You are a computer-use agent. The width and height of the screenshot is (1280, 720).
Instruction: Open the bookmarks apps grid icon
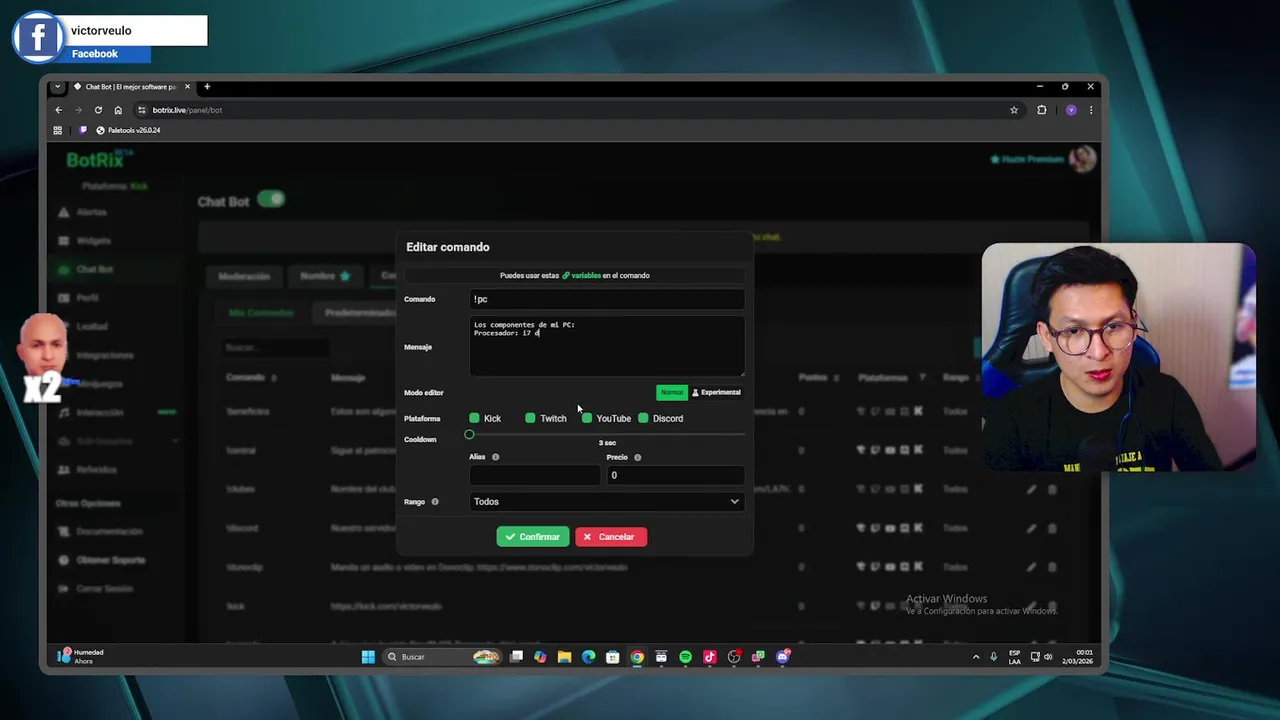click(58, 130)
